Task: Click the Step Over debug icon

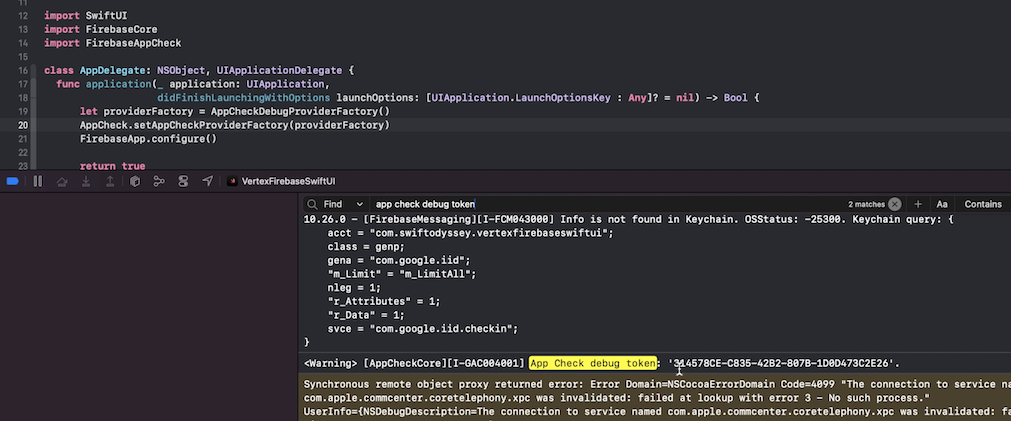Action: 62,181
